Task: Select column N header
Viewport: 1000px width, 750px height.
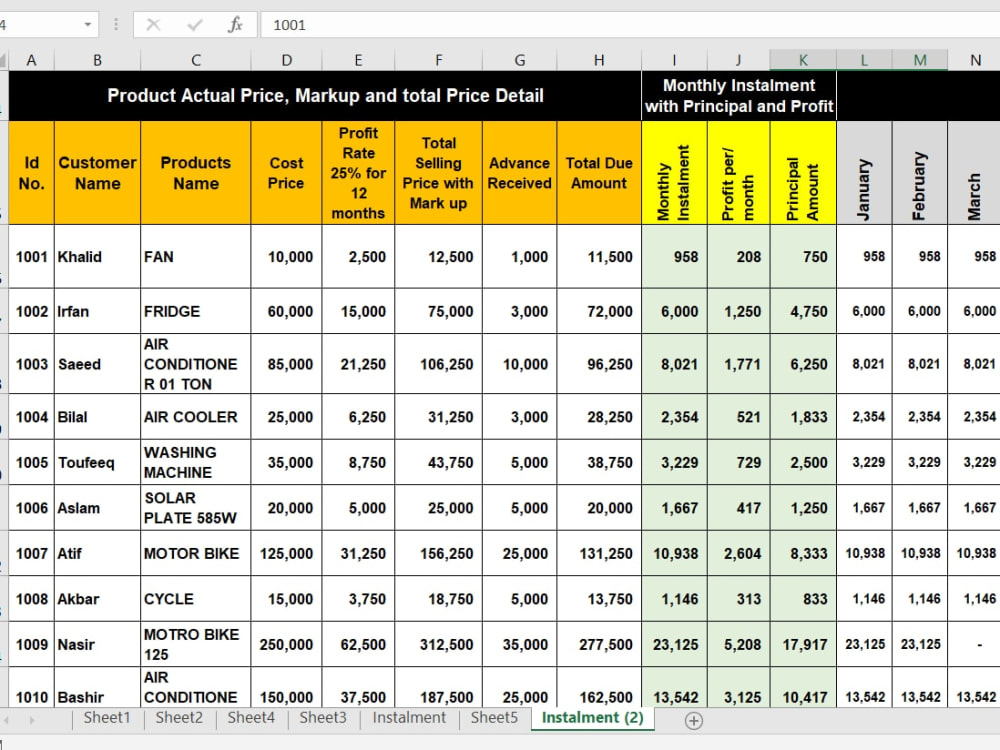Action: [x=974, y=61]
